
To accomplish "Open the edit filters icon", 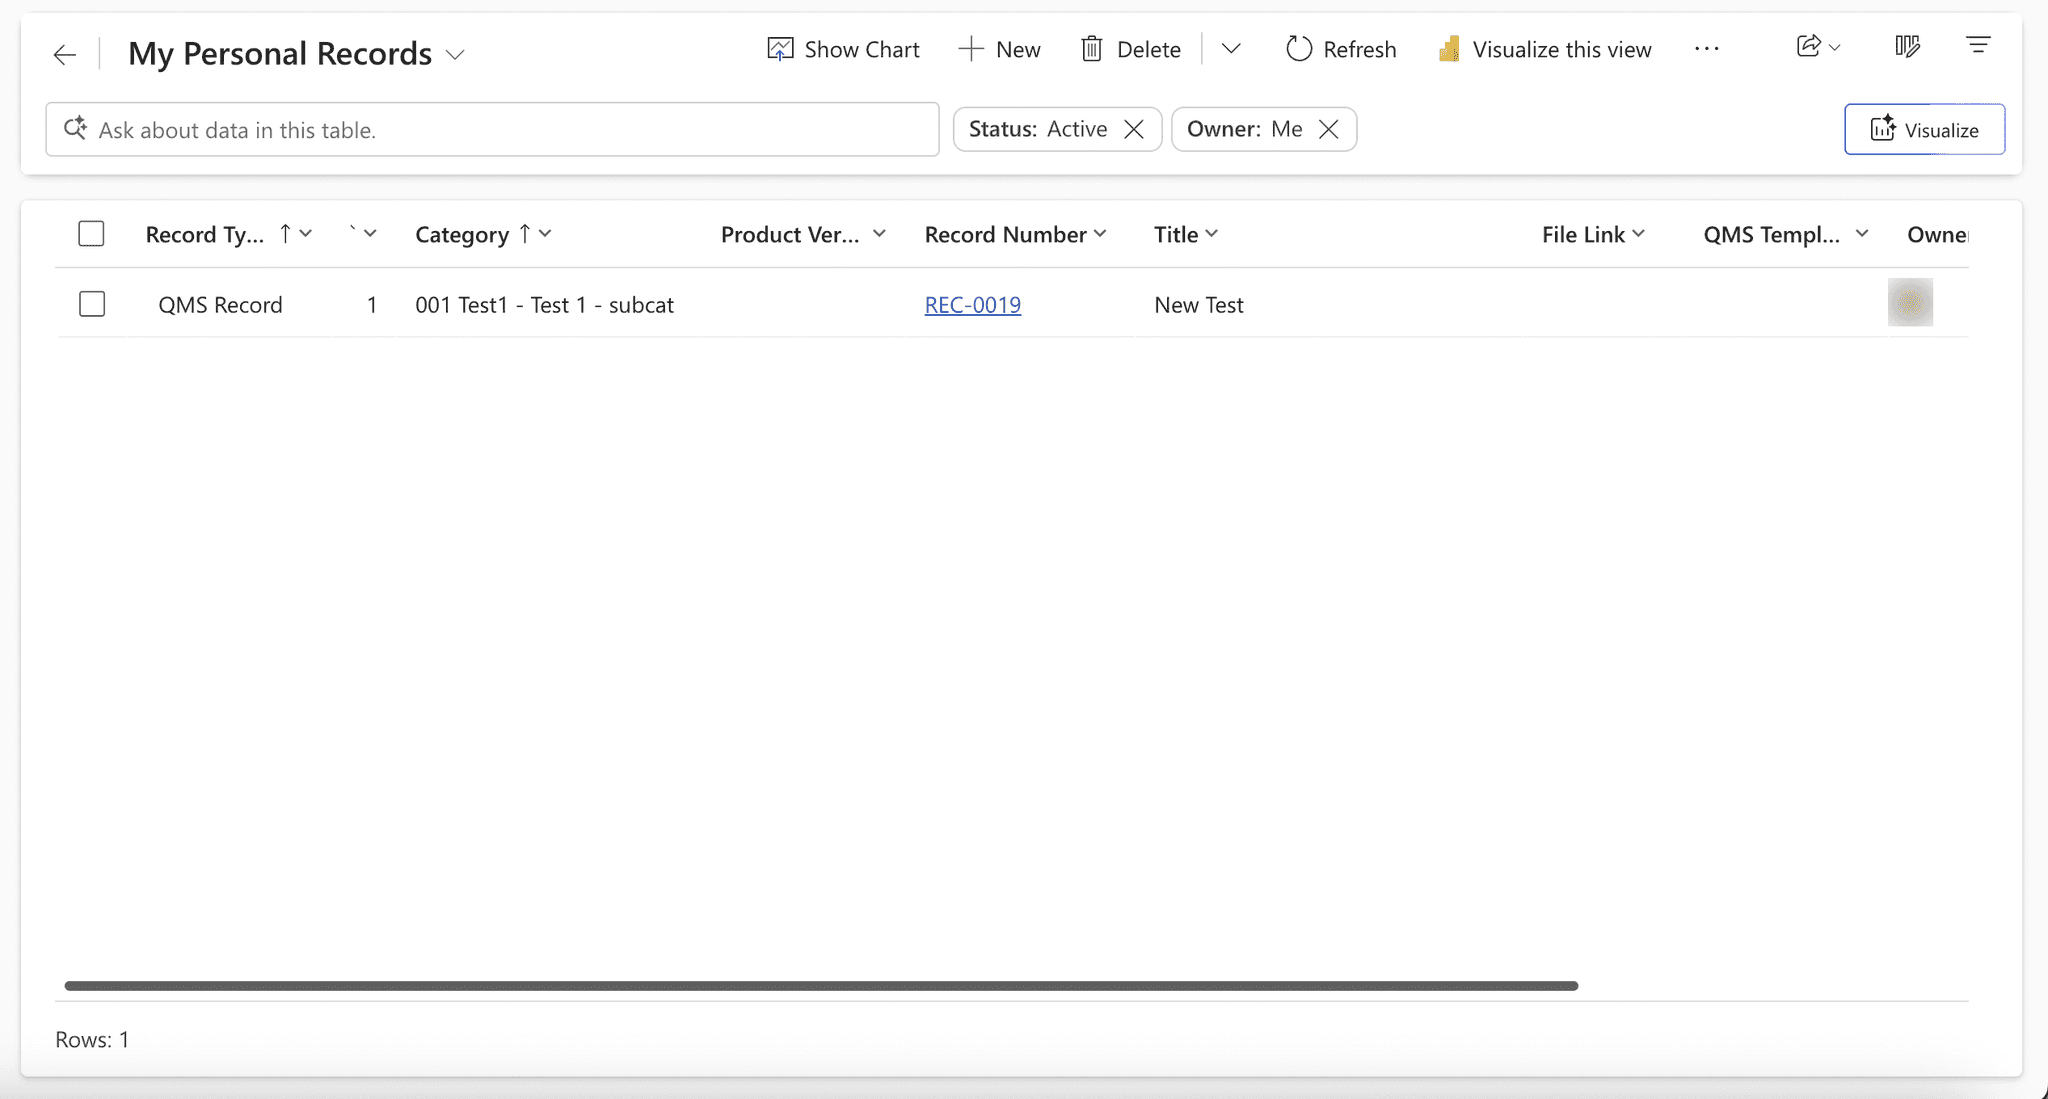I will [x=1978, y=46].
